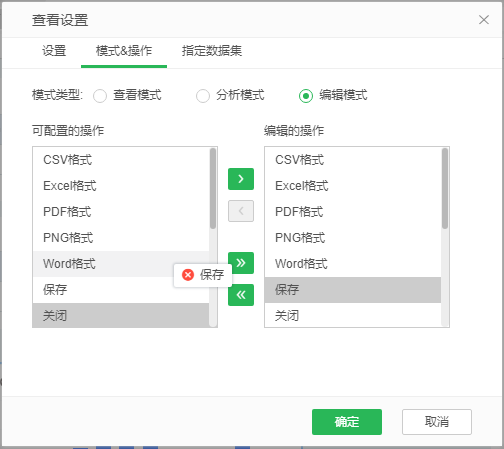Close the 查看设置 dialog with X

[x=484, y=20]
